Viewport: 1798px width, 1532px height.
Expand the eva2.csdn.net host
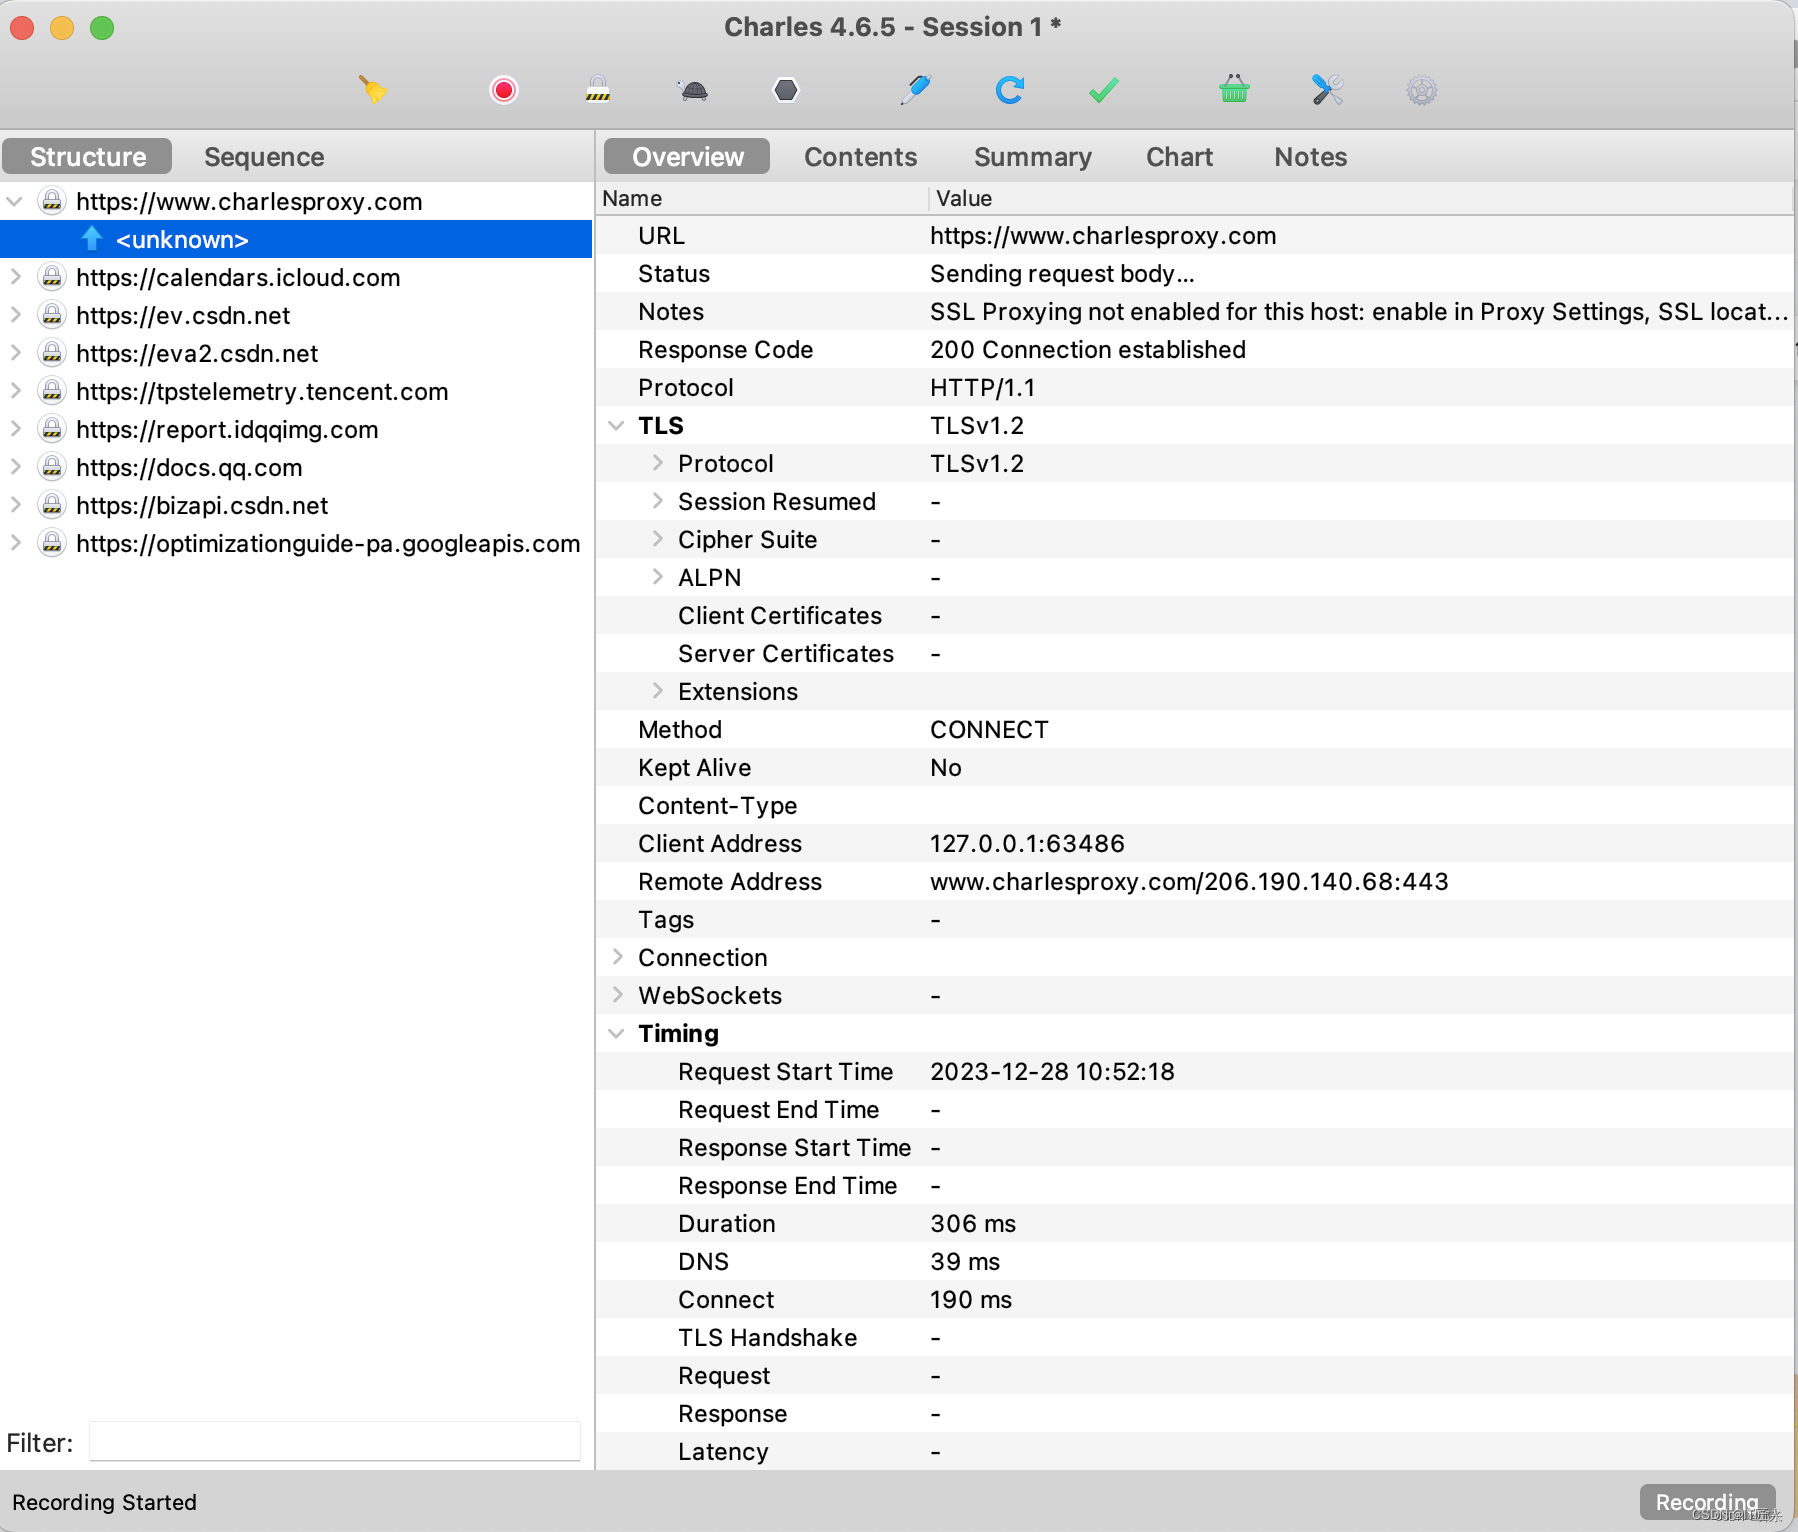(x=15, y=353)
